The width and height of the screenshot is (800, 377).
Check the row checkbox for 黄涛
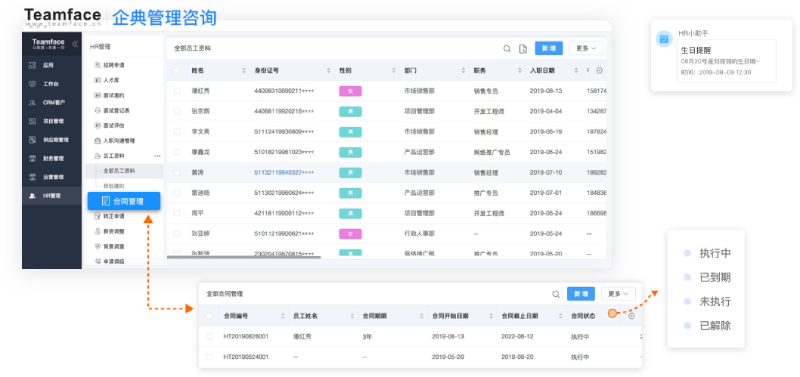click(x=177, y=172)
